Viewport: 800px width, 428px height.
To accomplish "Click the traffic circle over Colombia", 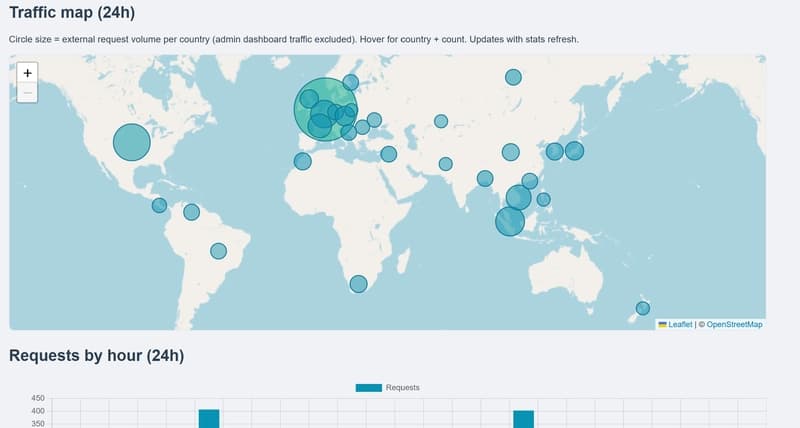I will pos(191,212).
